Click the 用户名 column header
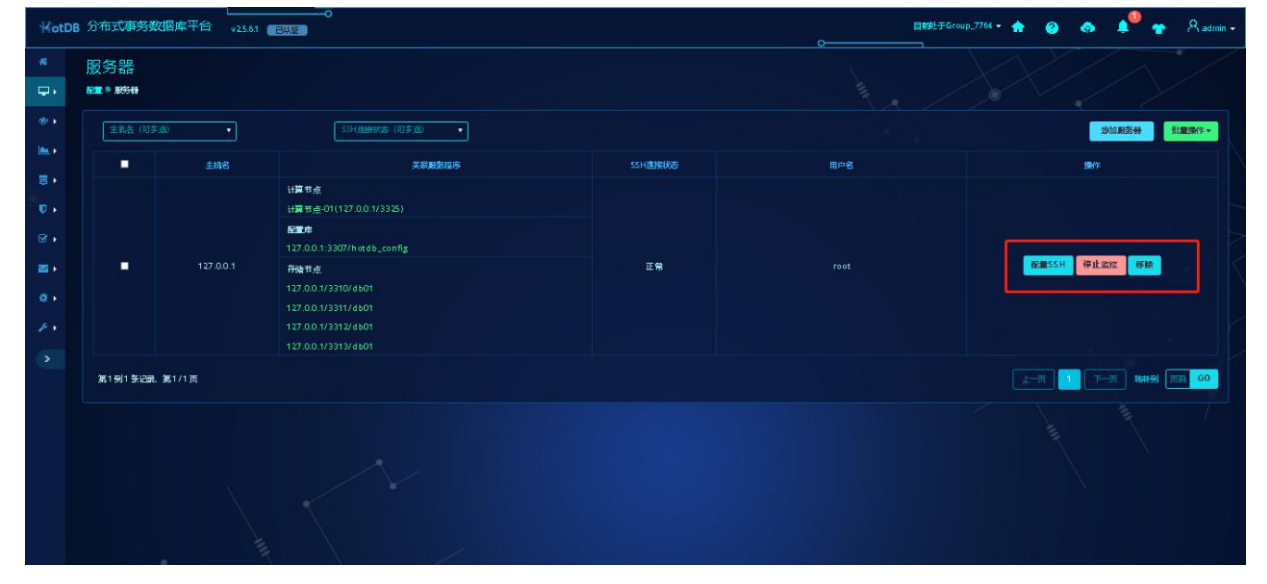 (841, 165)
